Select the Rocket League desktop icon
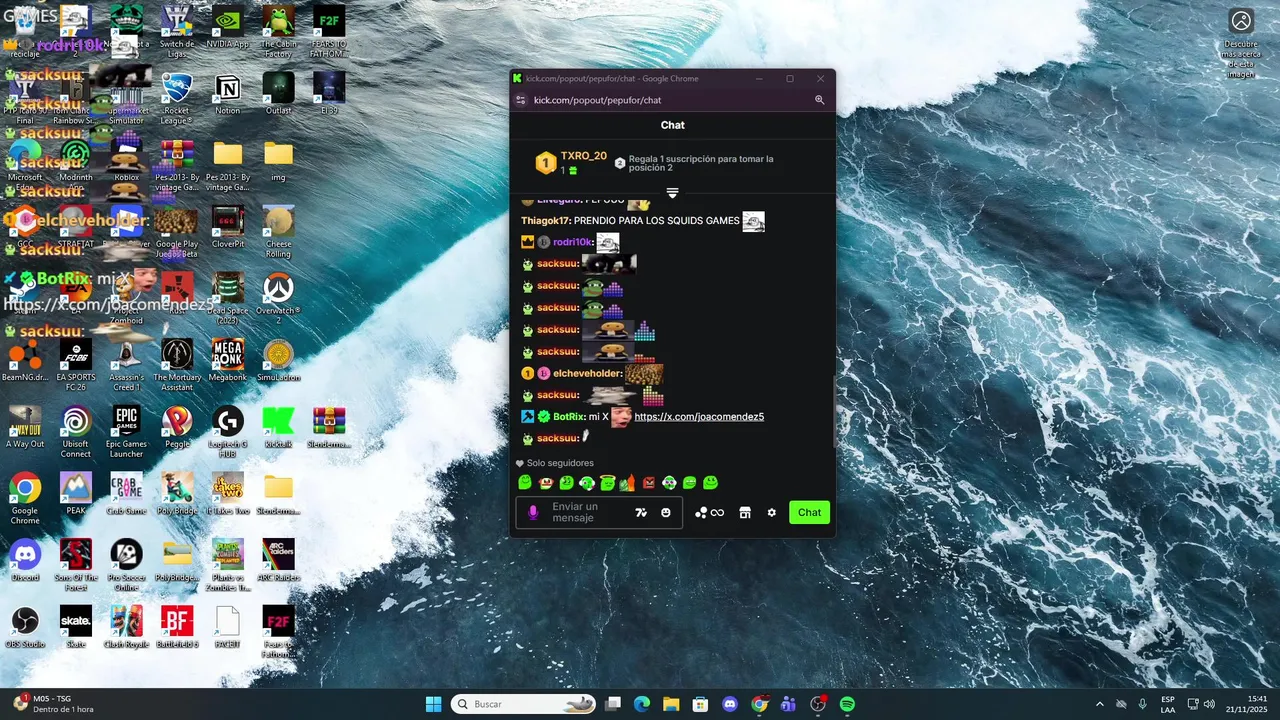The height and width of the screenshot is (720, 1280). (177, 98)
